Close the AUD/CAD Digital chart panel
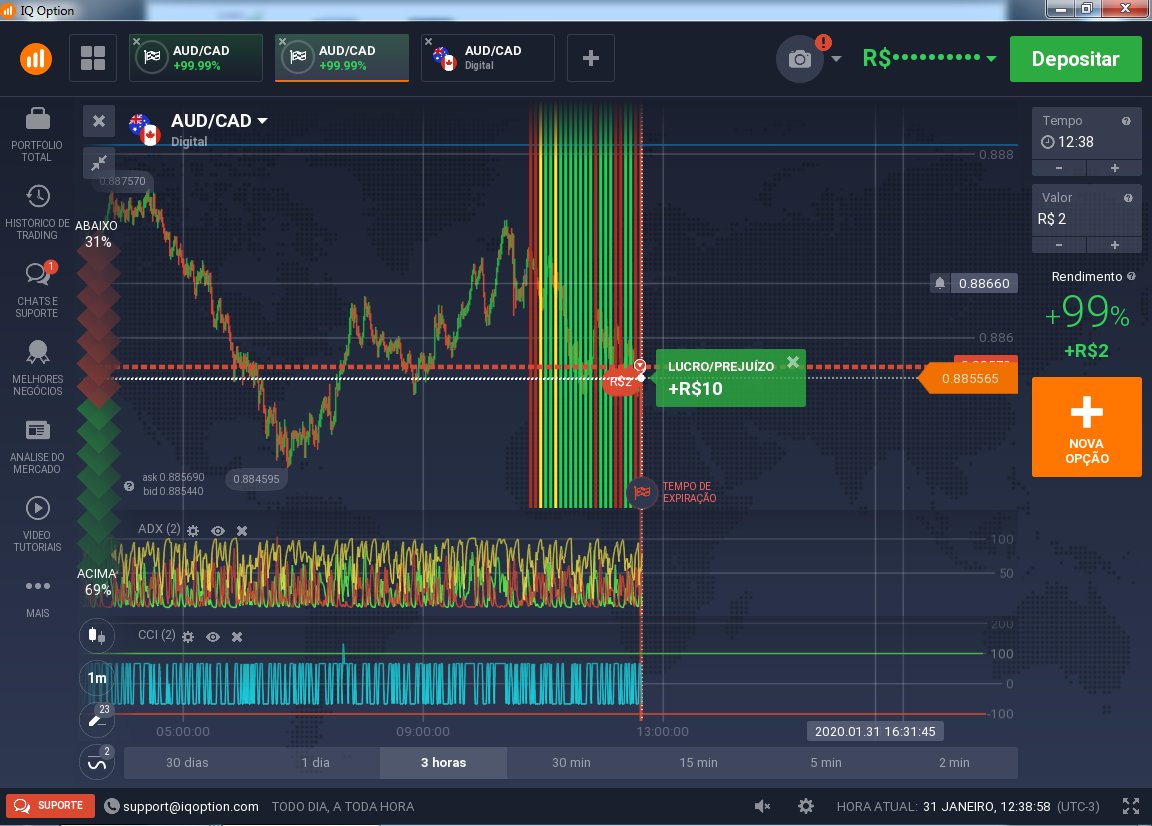Screen dimensions: 1152x826 (x=98, y=121)
